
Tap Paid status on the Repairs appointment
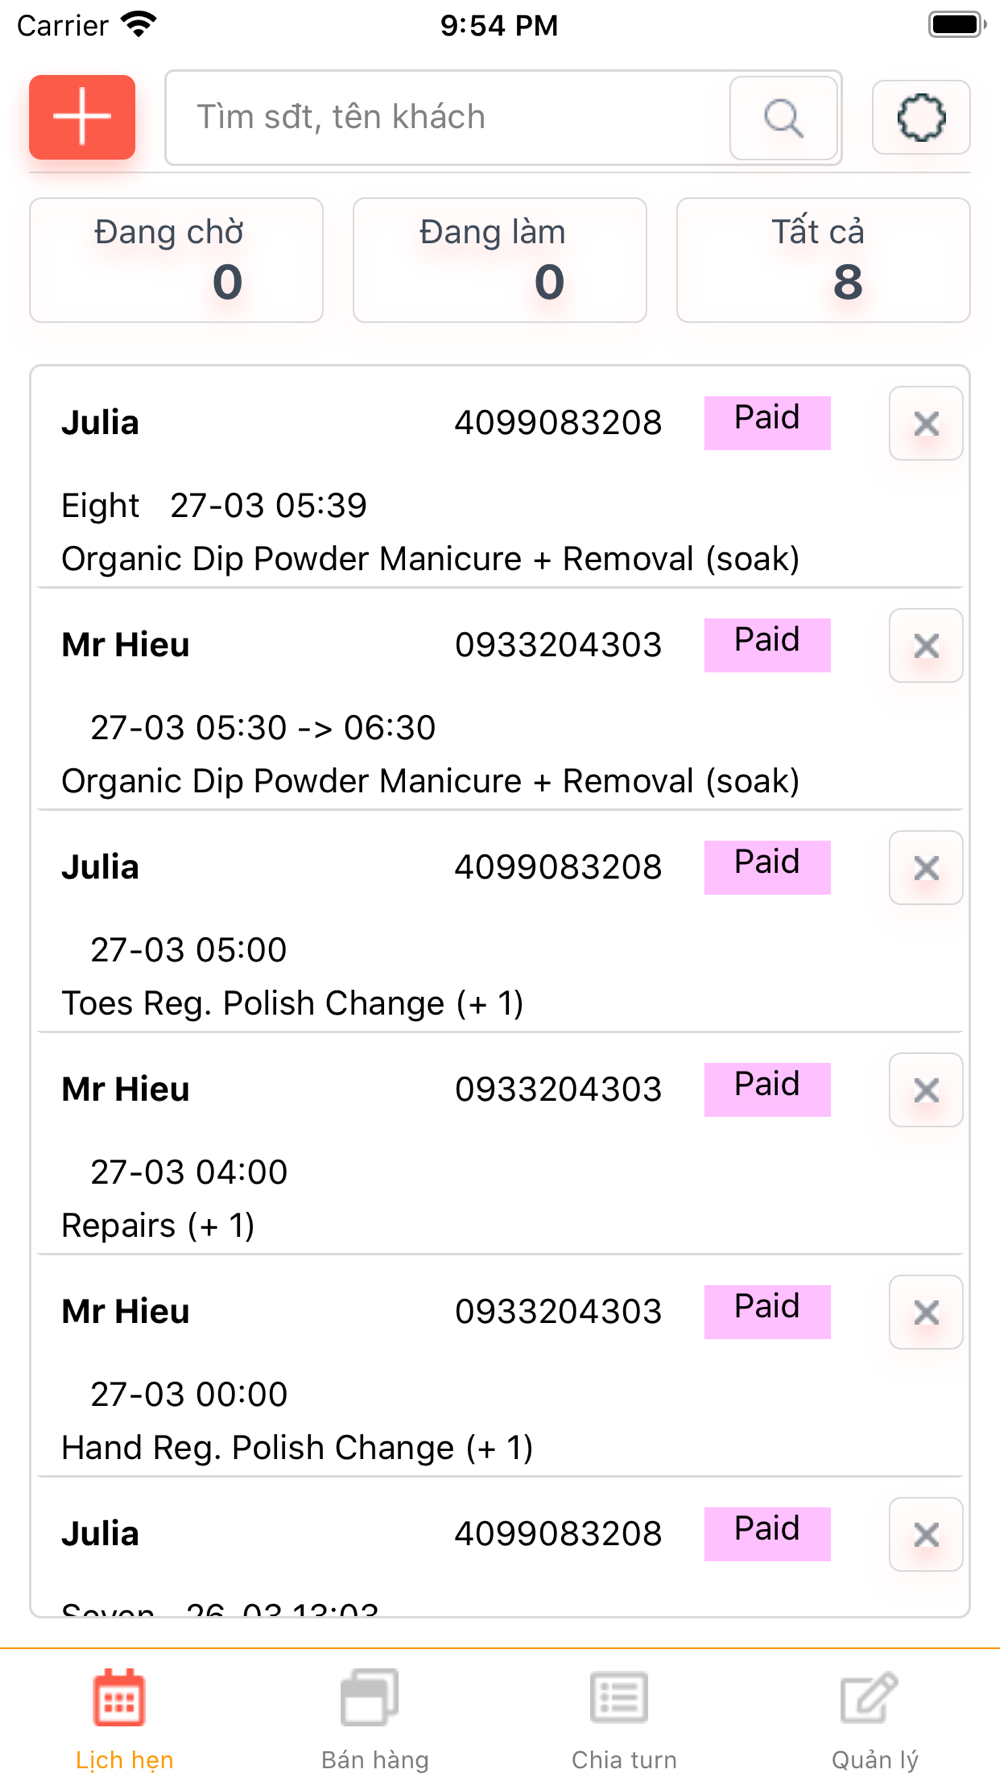pos(767,1088)
